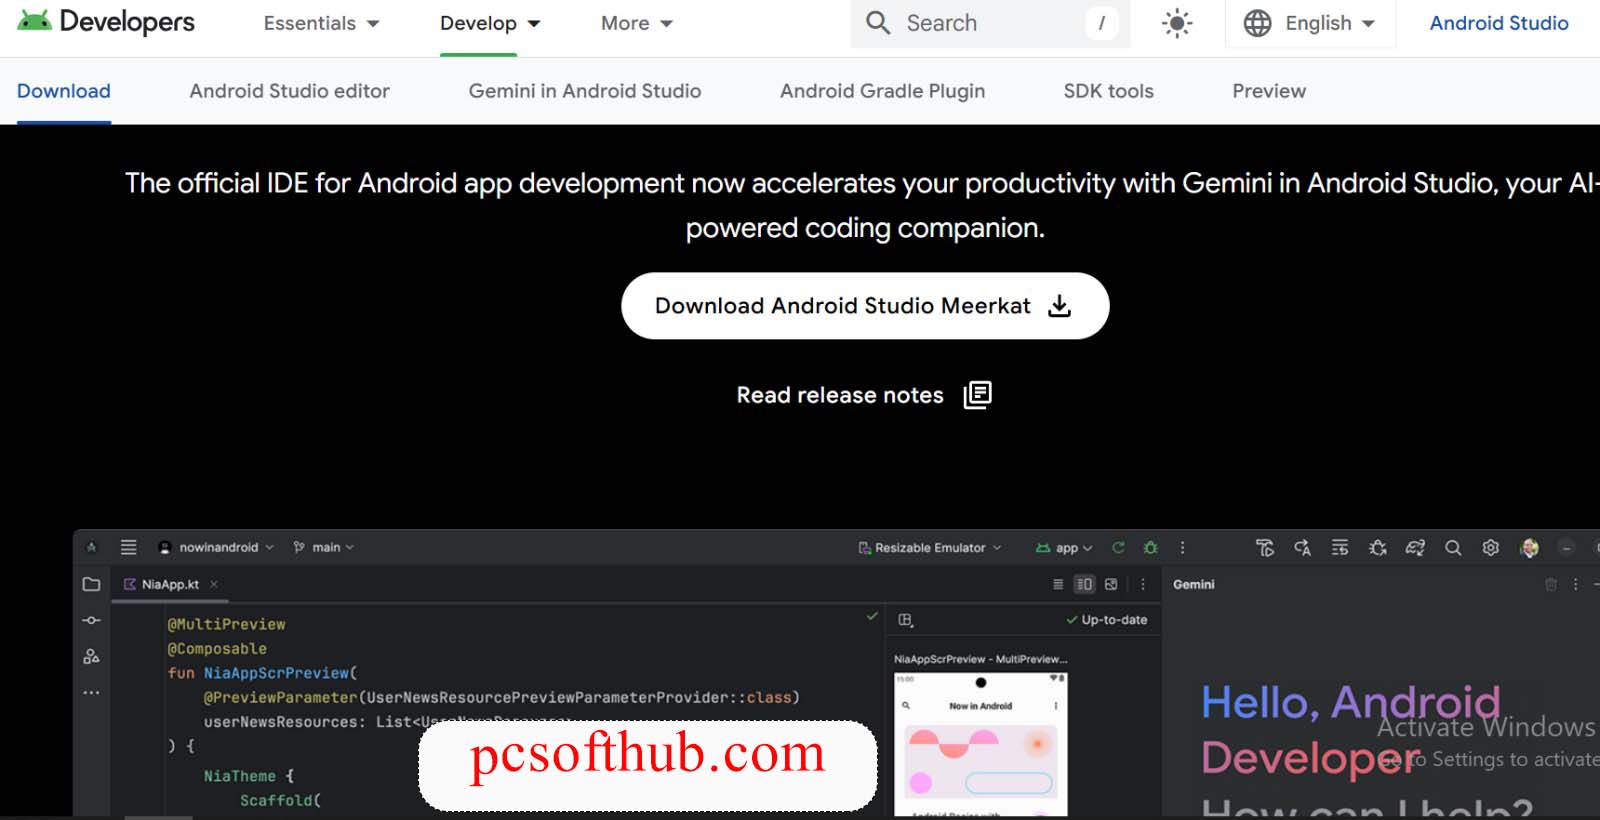Open the Resizable Emulator device dropdown
This screenshot has height=820, width=1600.
(x=929, y=547)
